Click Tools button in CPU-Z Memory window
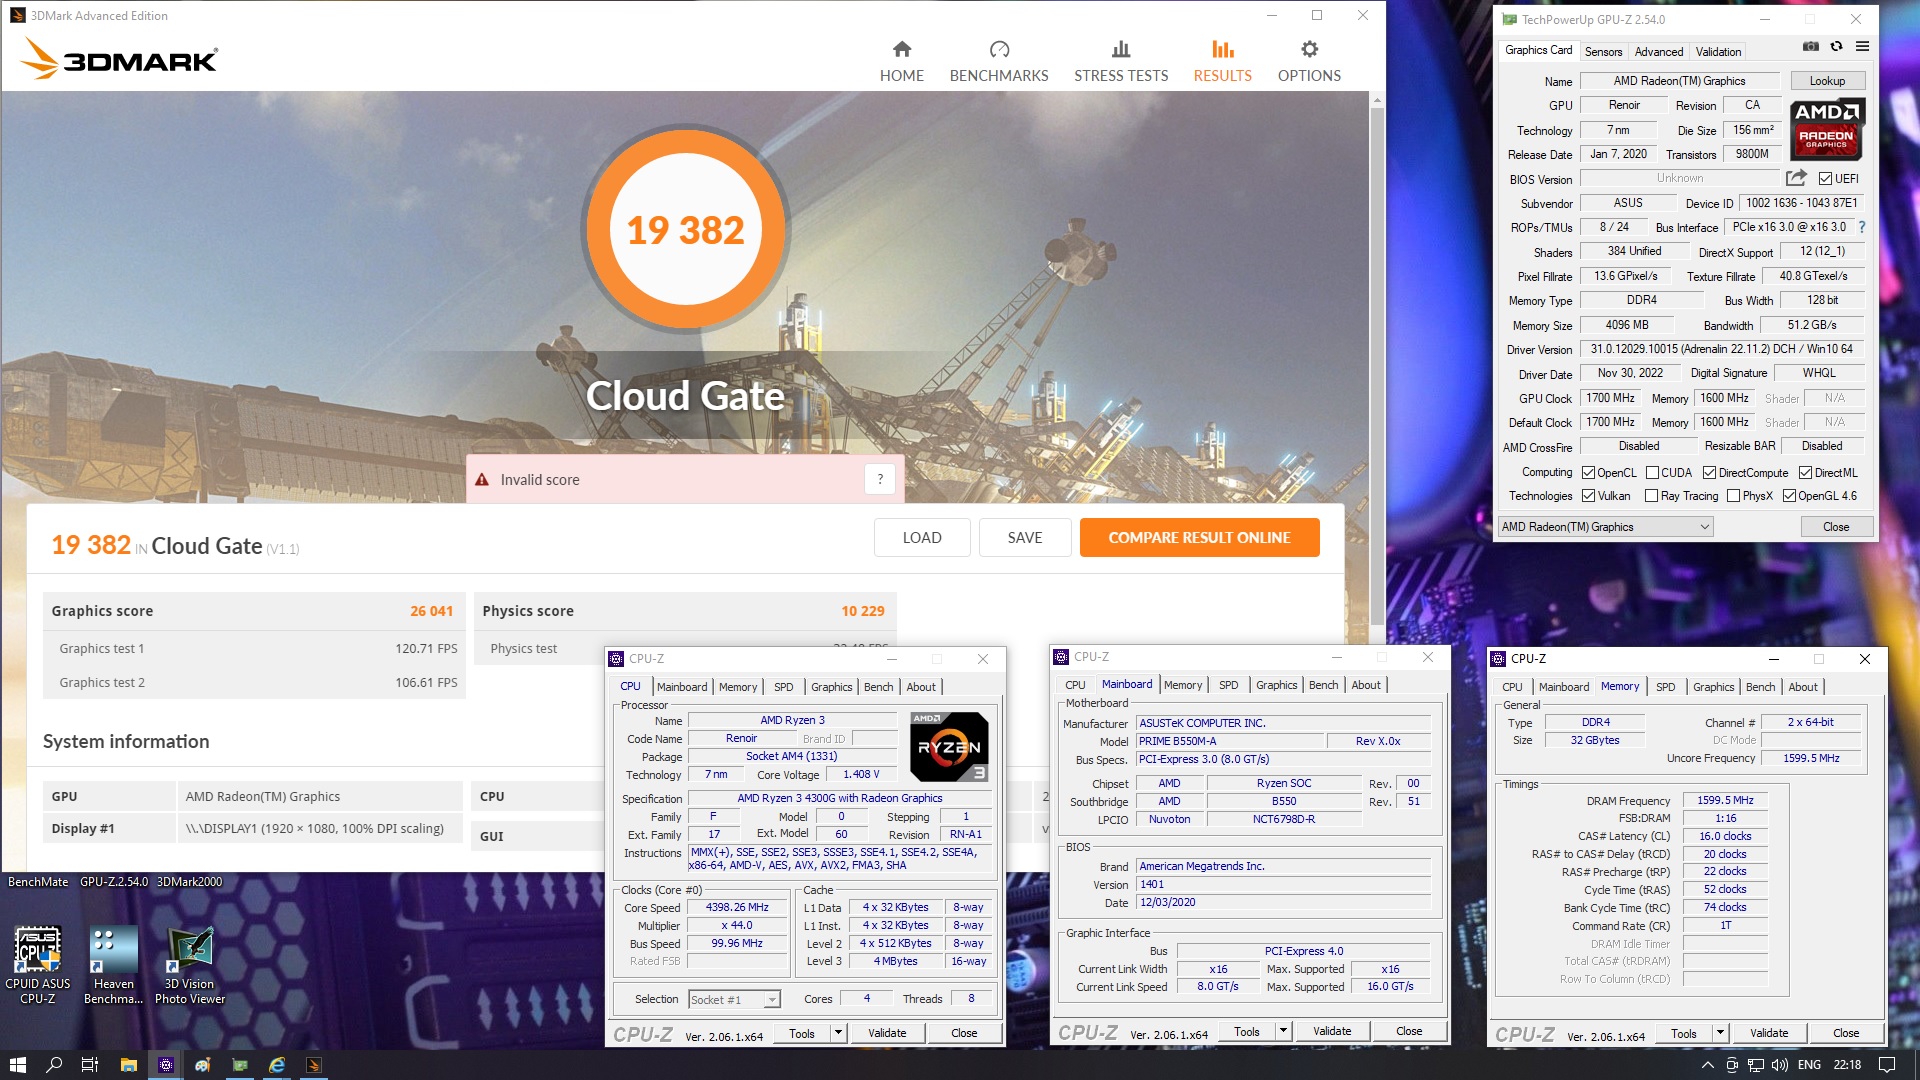The height and width of the screenshot is (1080, 1920). (x=1684, y=1033)
